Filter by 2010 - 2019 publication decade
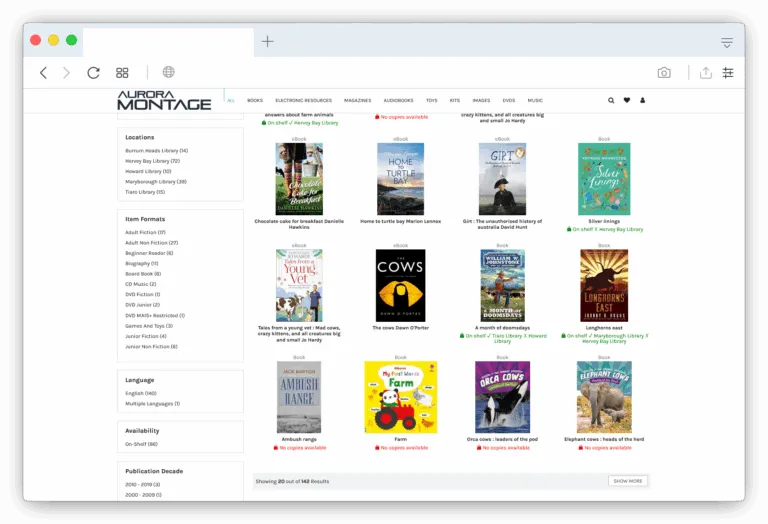The width and height of the screenshot is (768, 524). pos(143,484)
